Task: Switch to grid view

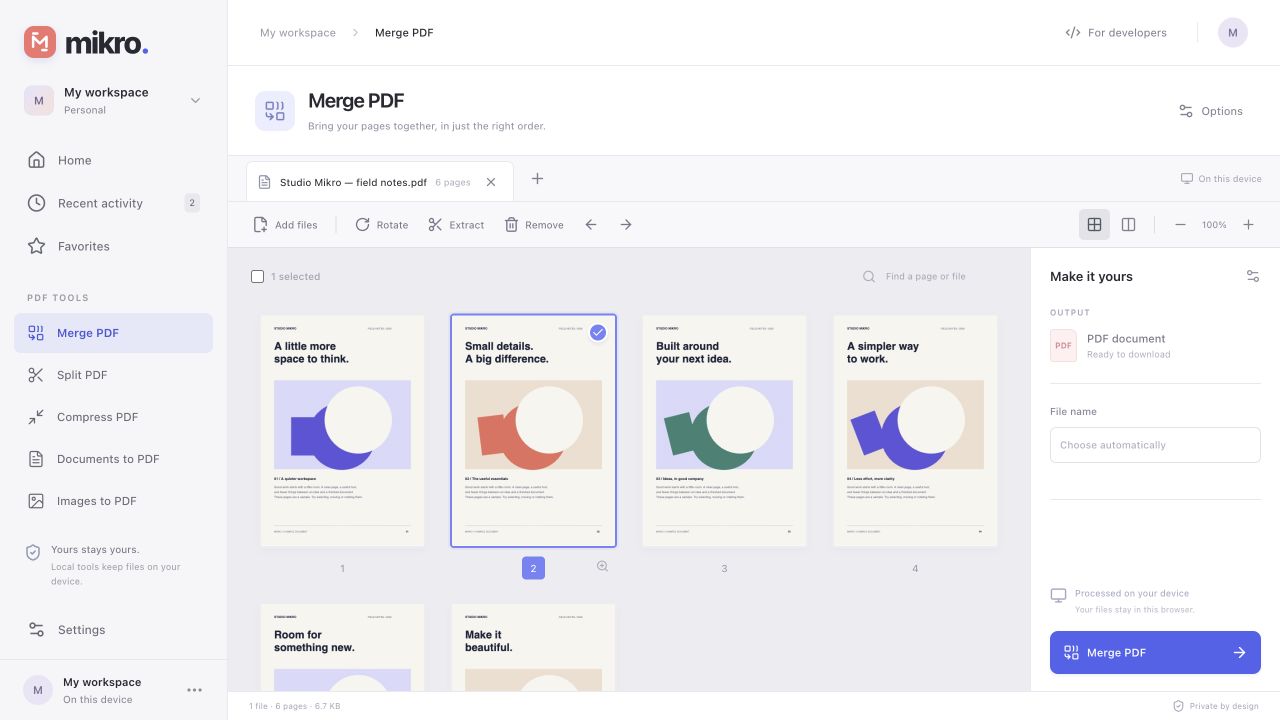Action: coord(1094,225)
